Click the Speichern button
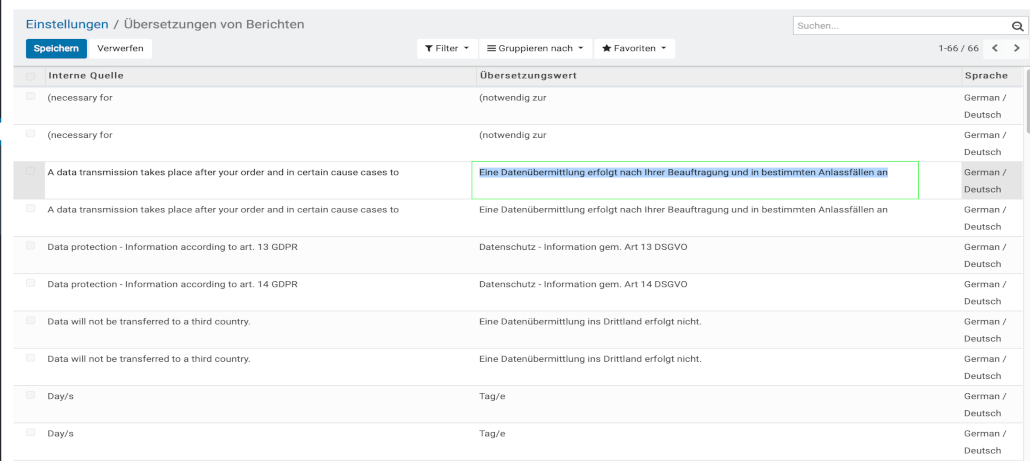This screenshot has height=461, width=1030. [56, 48]
